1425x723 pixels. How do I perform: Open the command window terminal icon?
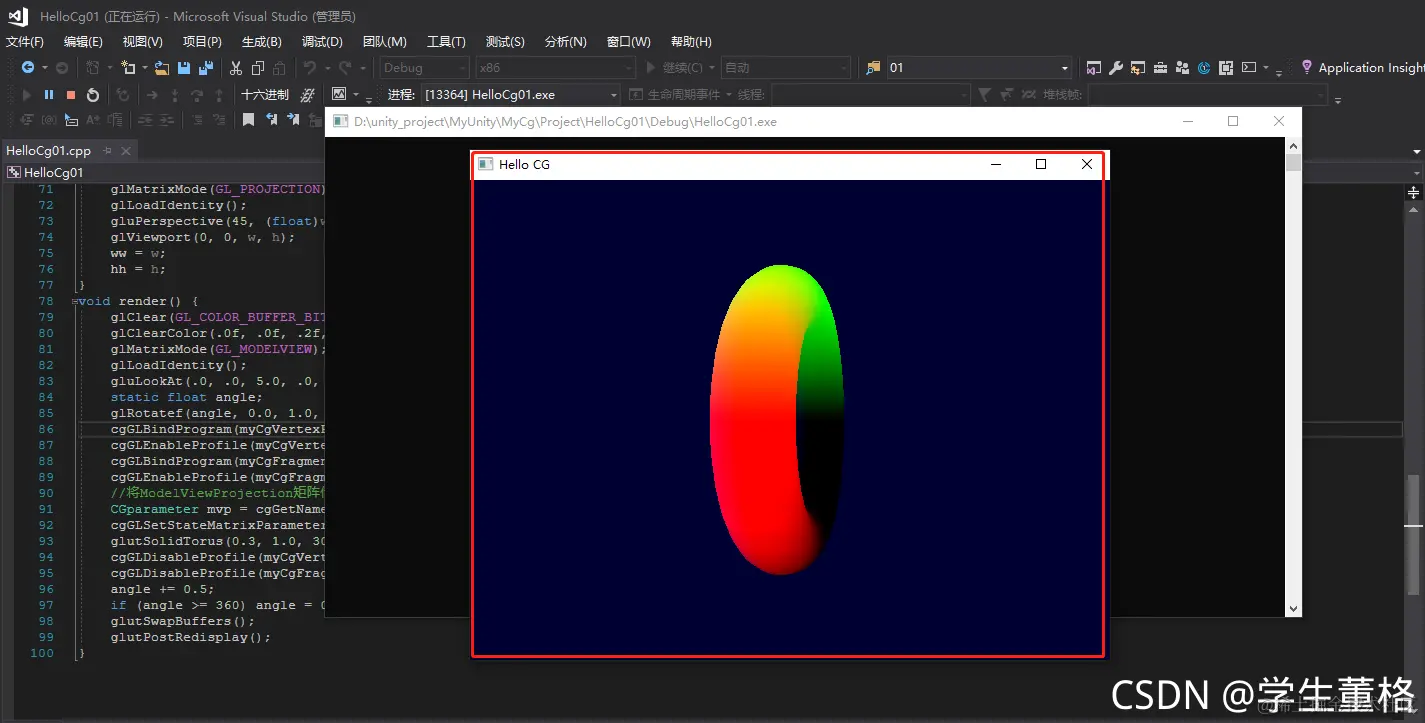tap(1249, 68)
